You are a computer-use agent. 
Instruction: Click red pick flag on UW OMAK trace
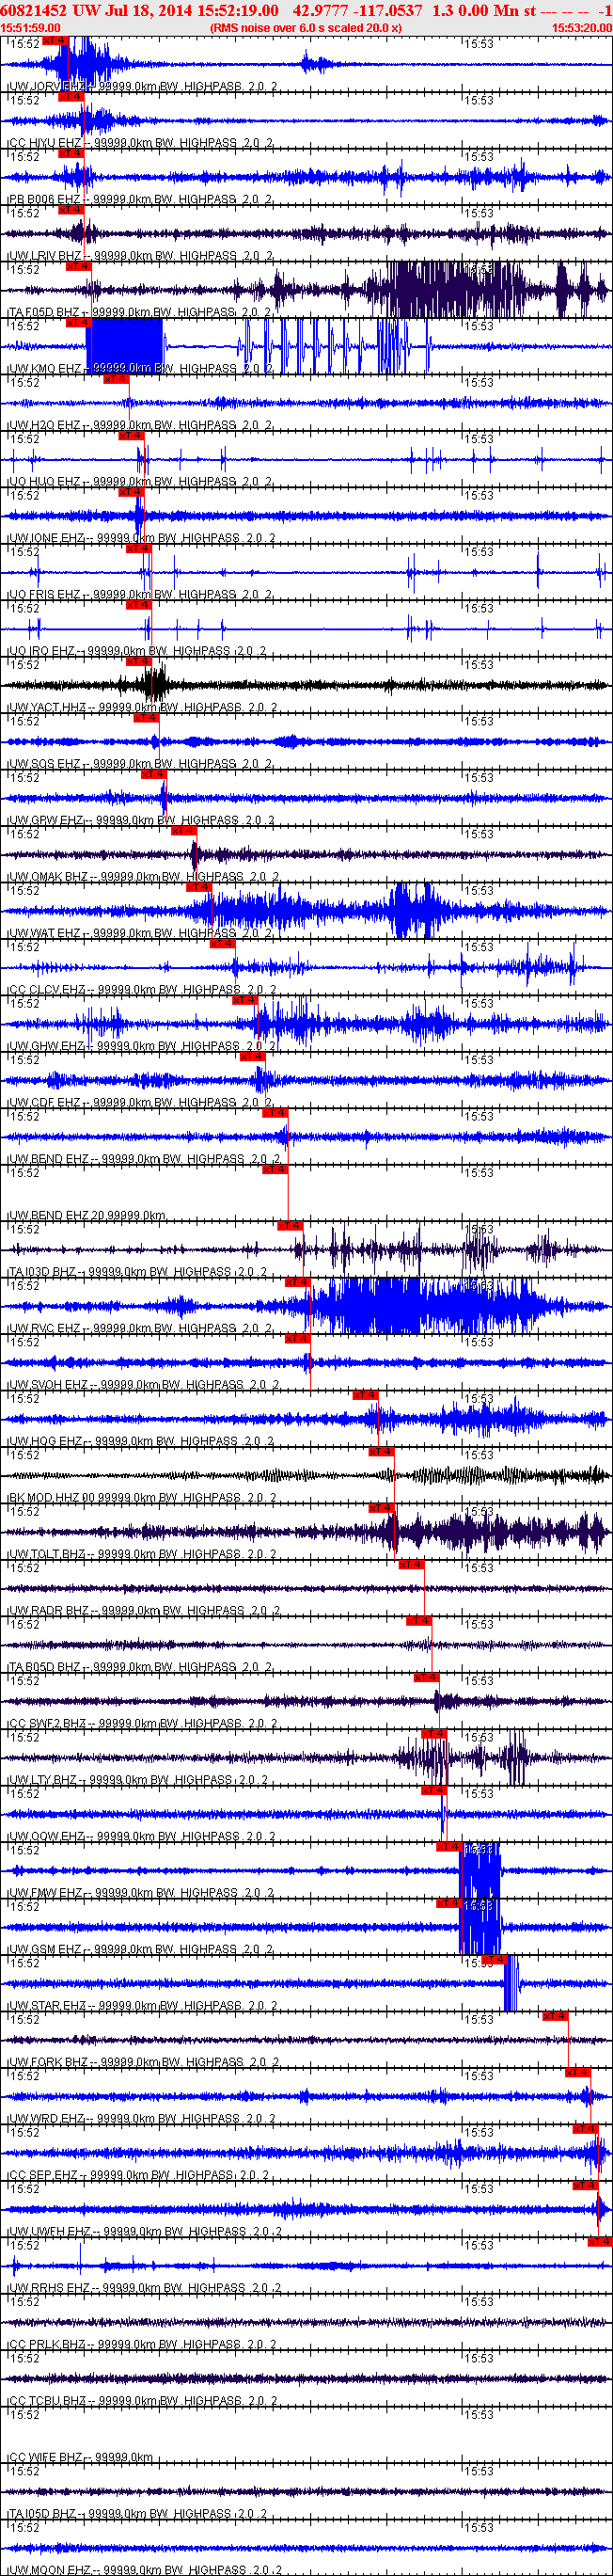184,832
